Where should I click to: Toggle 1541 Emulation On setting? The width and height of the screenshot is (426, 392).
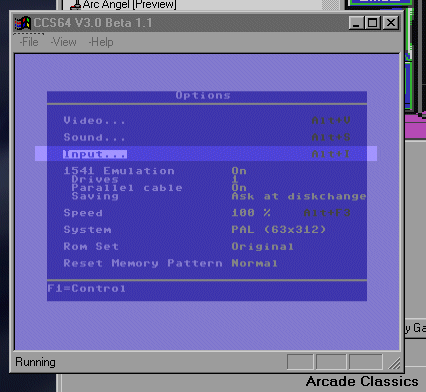(x=239, y=171)
